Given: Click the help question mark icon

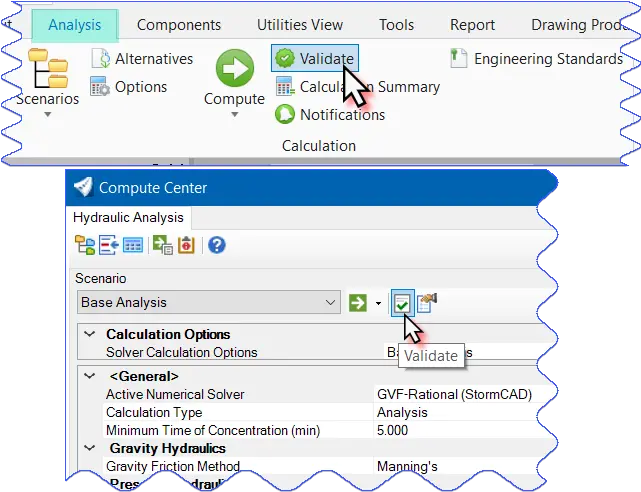Looking at the screenshot, I should pos(216,245).
